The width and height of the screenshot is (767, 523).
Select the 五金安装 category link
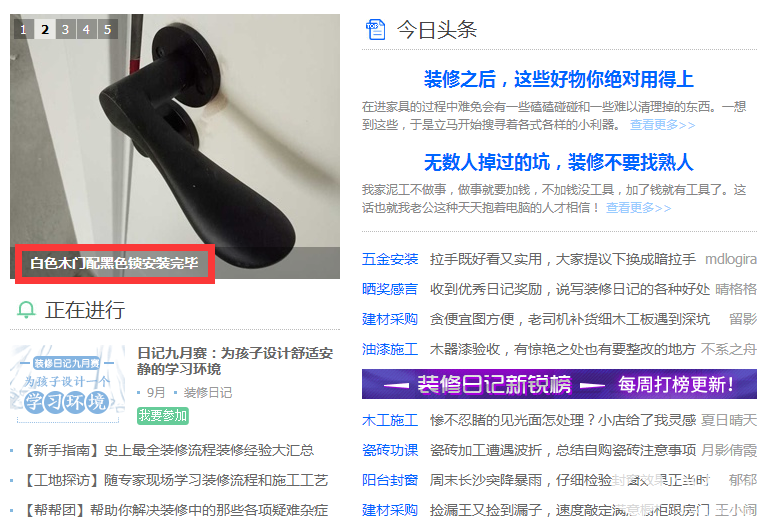390,259
